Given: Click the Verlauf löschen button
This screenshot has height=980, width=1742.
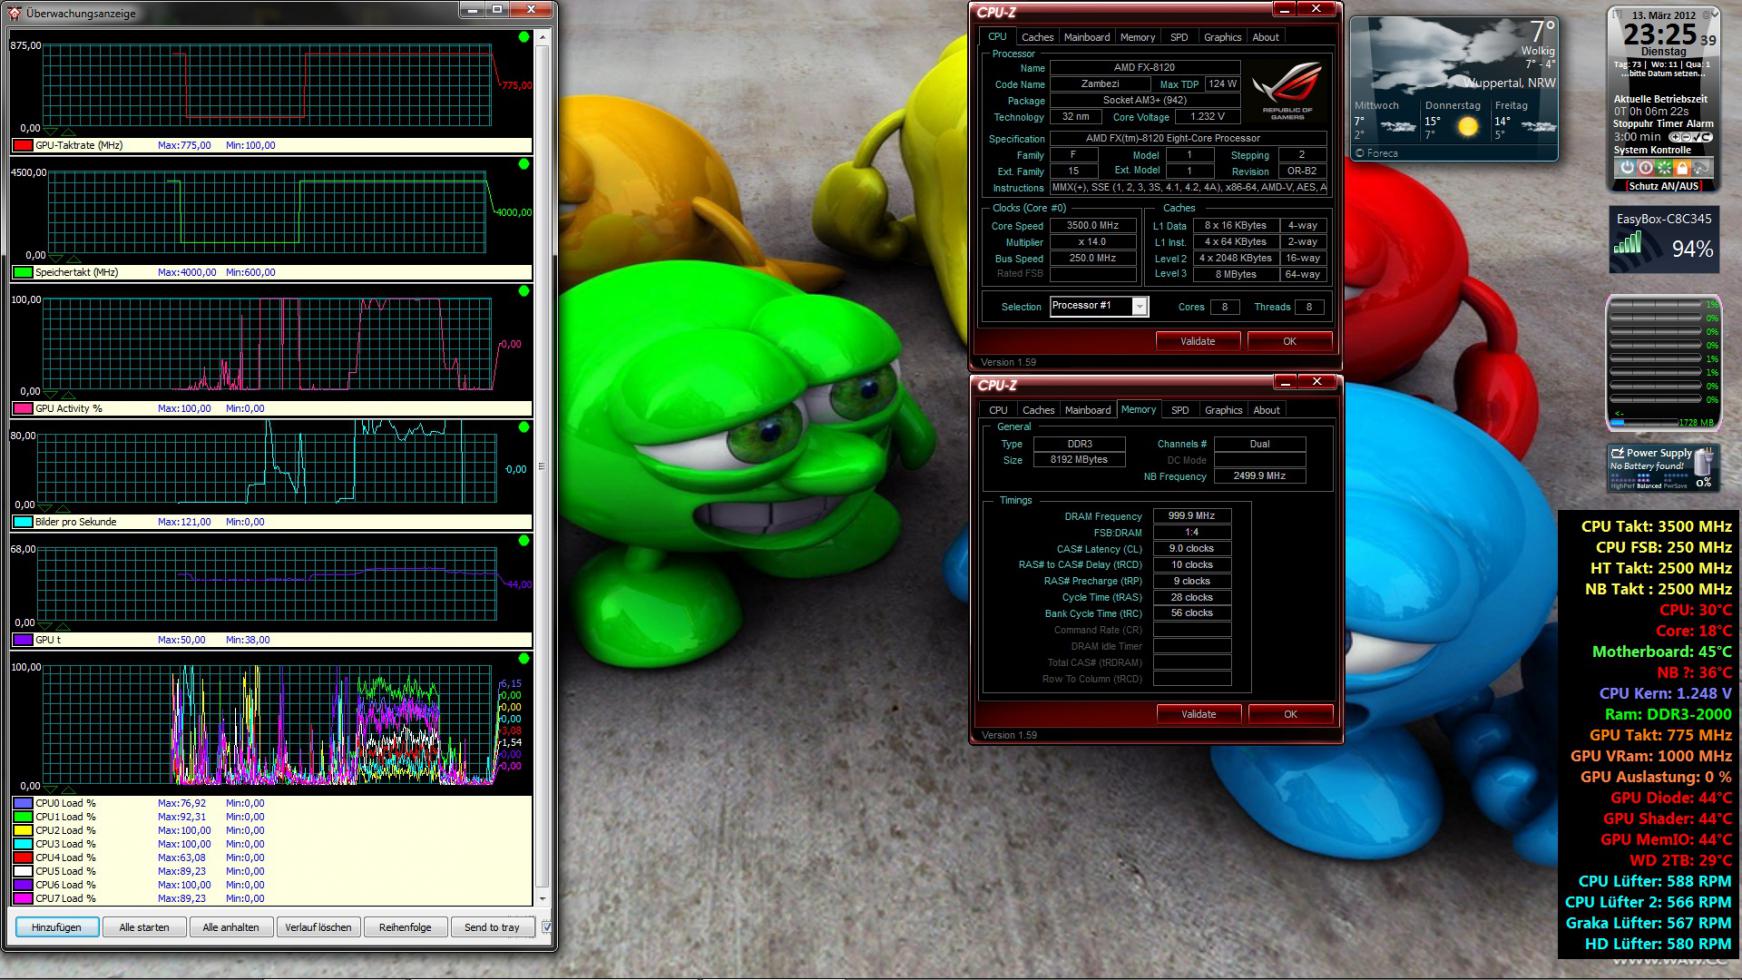Looking at the screenshot, I should coord(318,927).
